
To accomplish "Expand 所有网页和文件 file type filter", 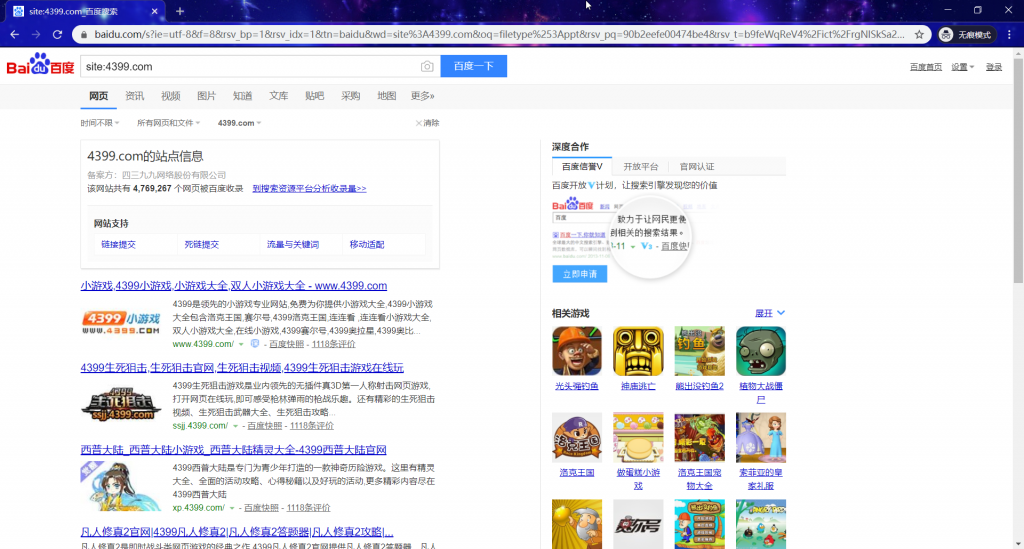I will (168, 123).
